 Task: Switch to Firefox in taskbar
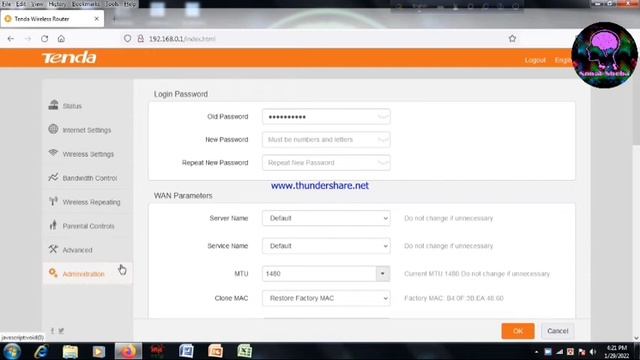click(x=128, y=351)
